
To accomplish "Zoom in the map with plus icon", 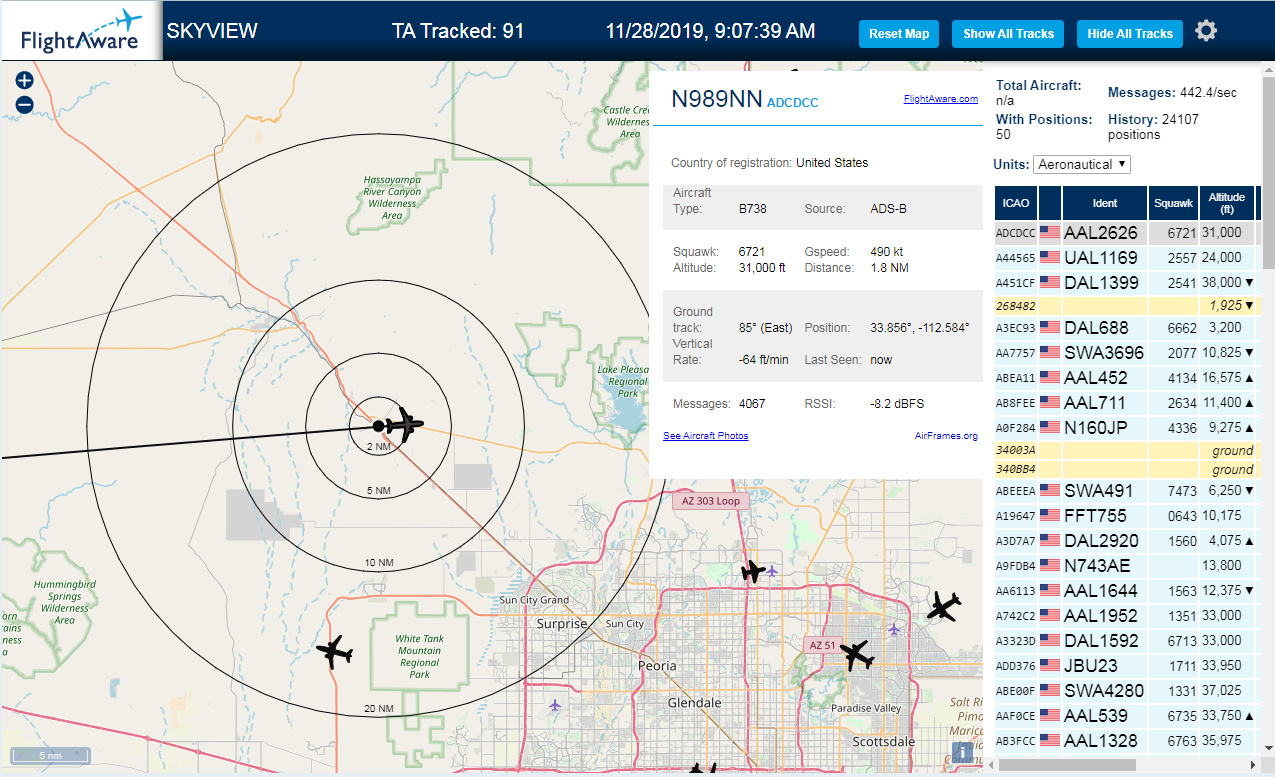I will (x=25, y=81).
